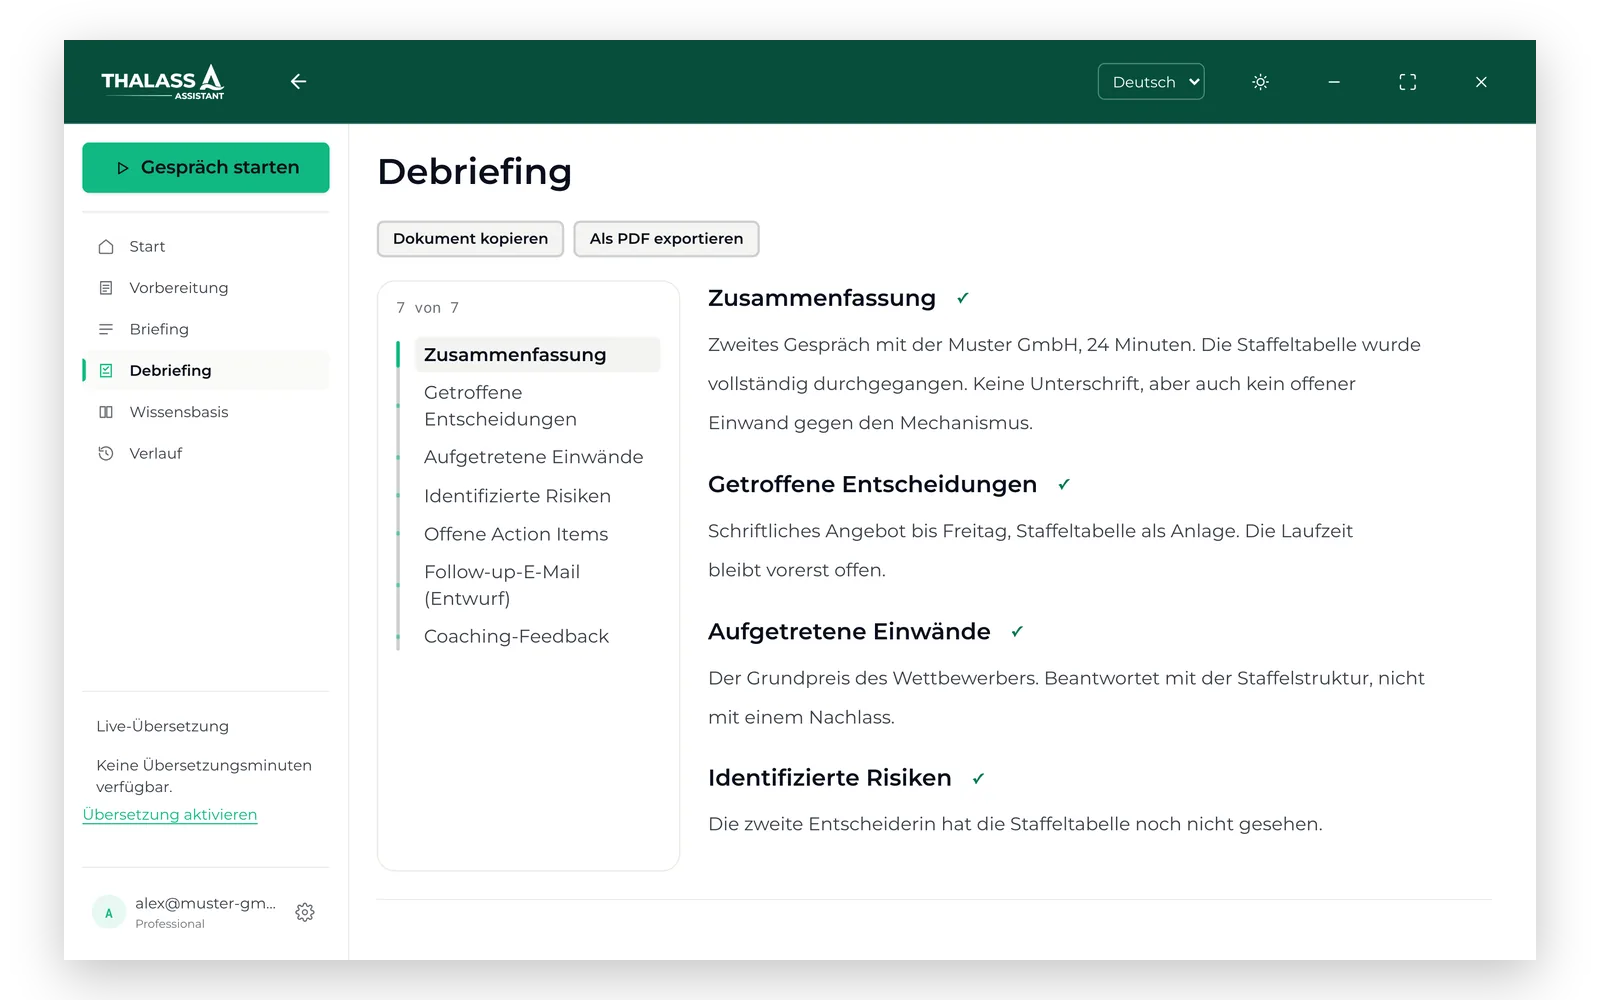The width and height of the screenshot is (1600, 1000).
Task: Close the assistant window
Action: point(1481,82)
